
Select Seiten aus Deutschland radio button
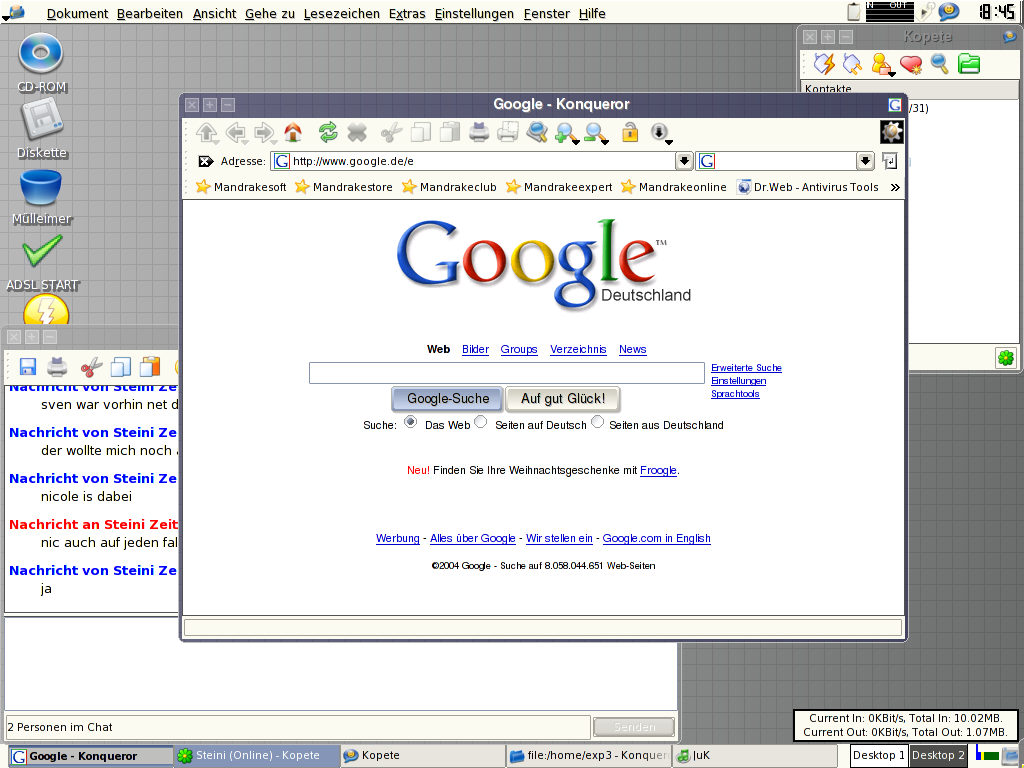point(597,422)
